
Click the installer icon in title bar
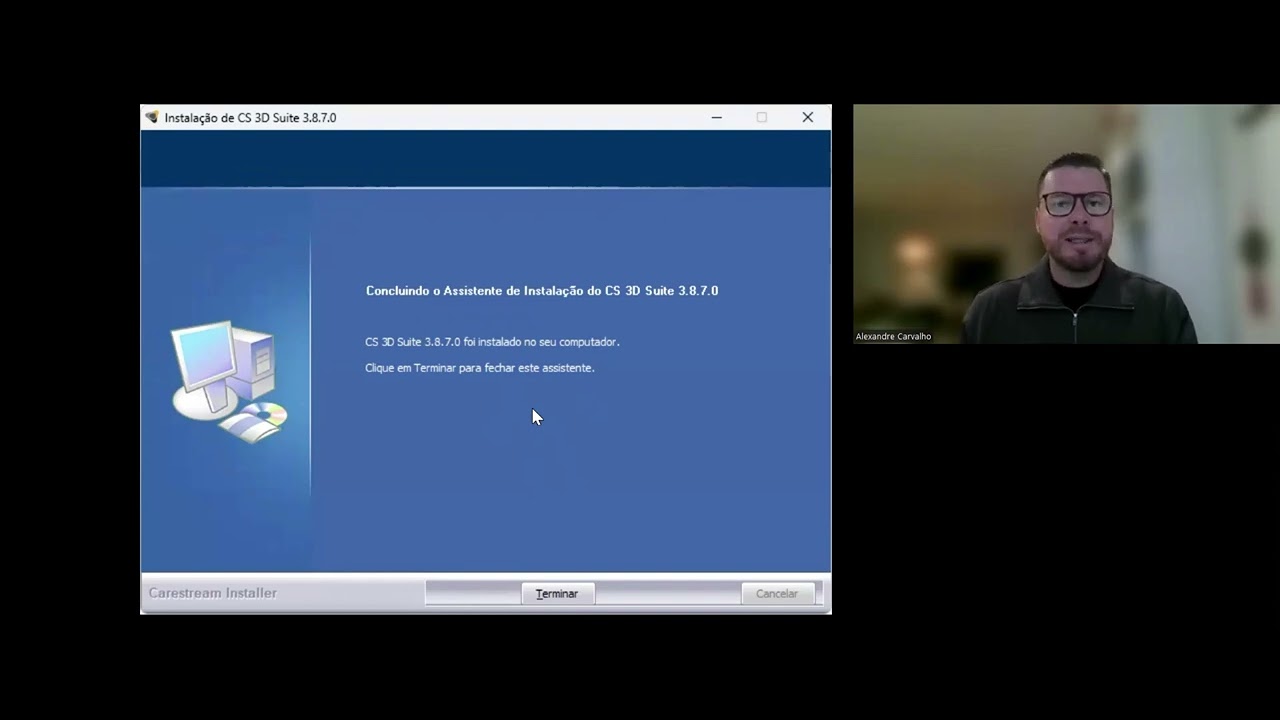(152, 117)
